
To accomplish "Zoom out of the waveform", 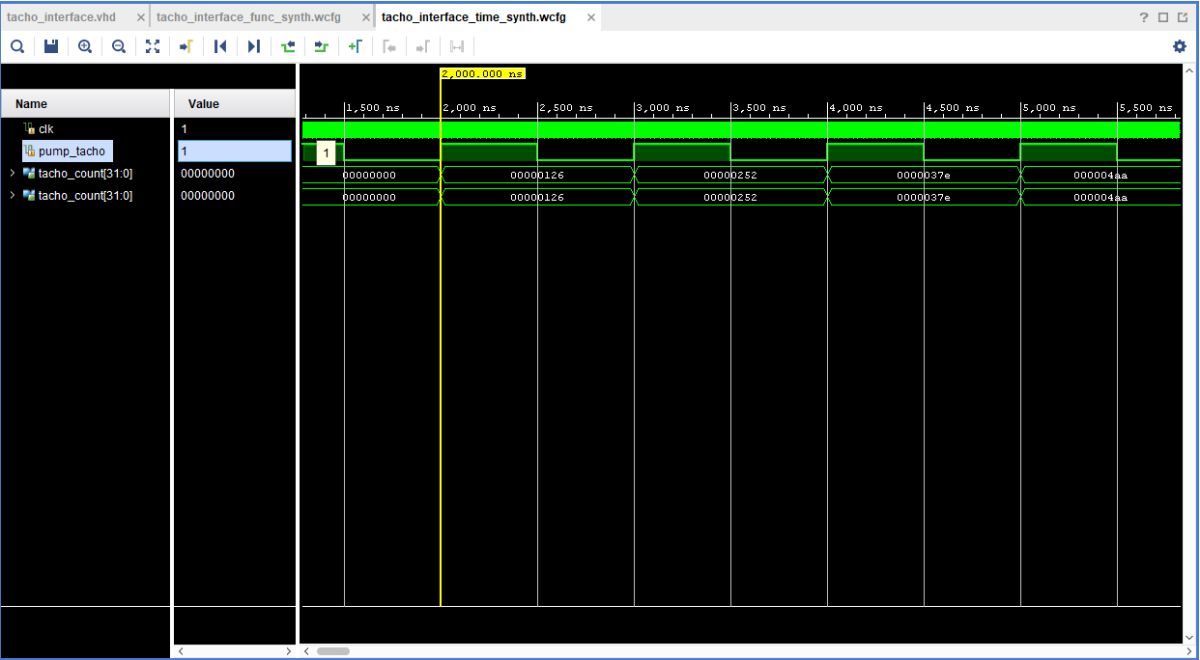I will [x=119, y=46].
